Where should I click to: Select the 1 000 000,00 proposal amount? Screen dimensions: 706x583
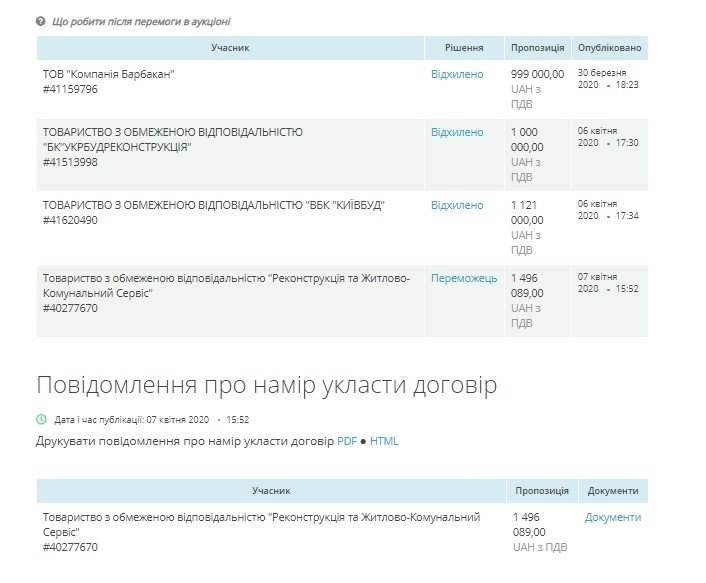527,140
